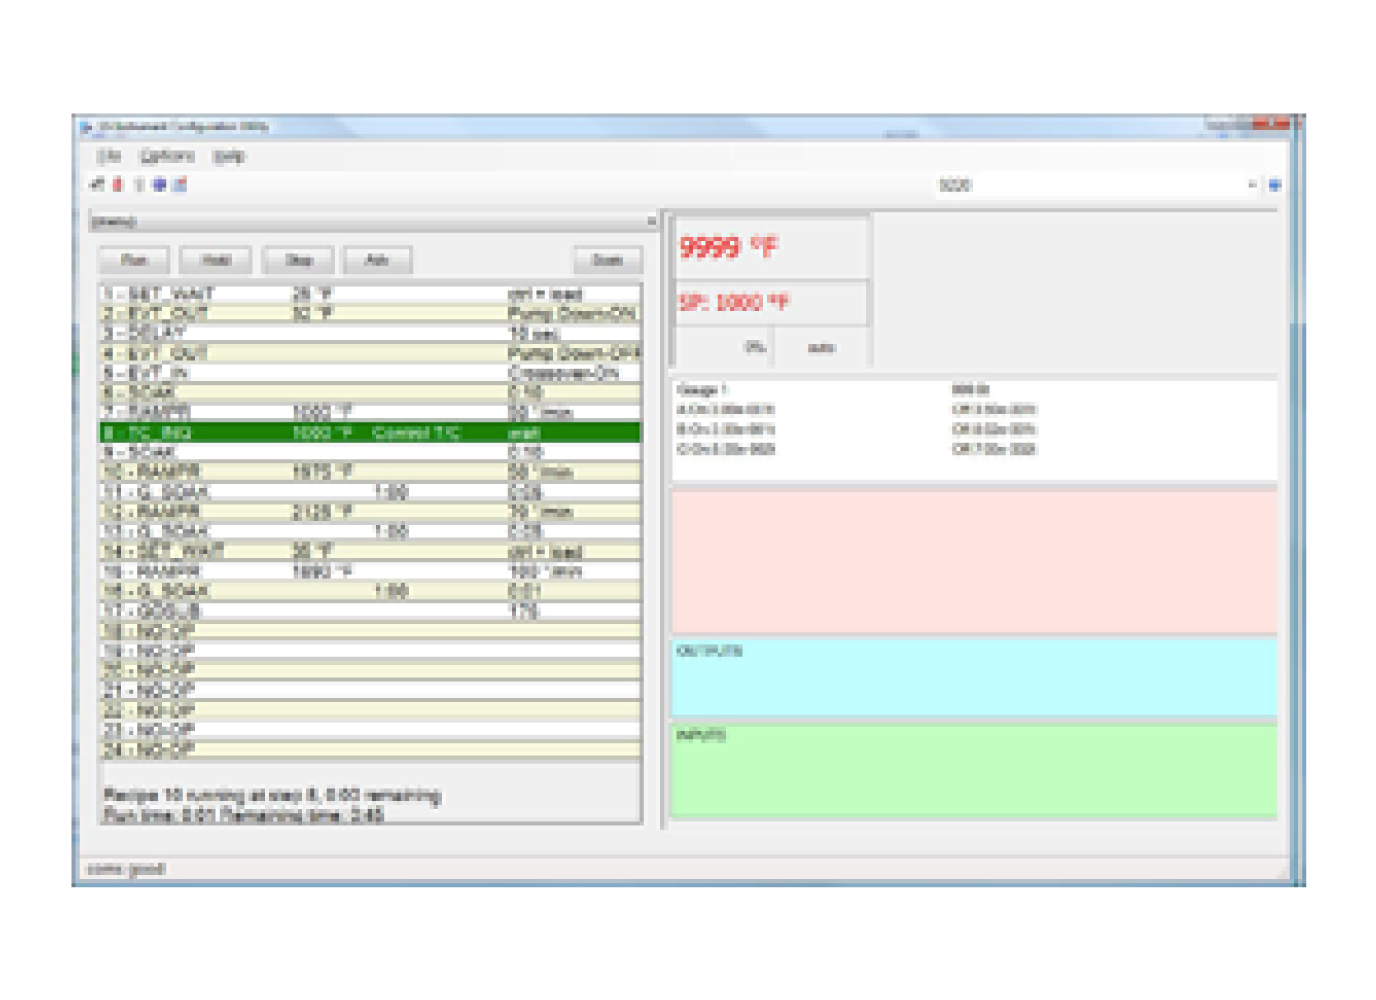1376x1000 pixels.
Task: Click the 0% output indicator
Action: [x=756, y=348]
